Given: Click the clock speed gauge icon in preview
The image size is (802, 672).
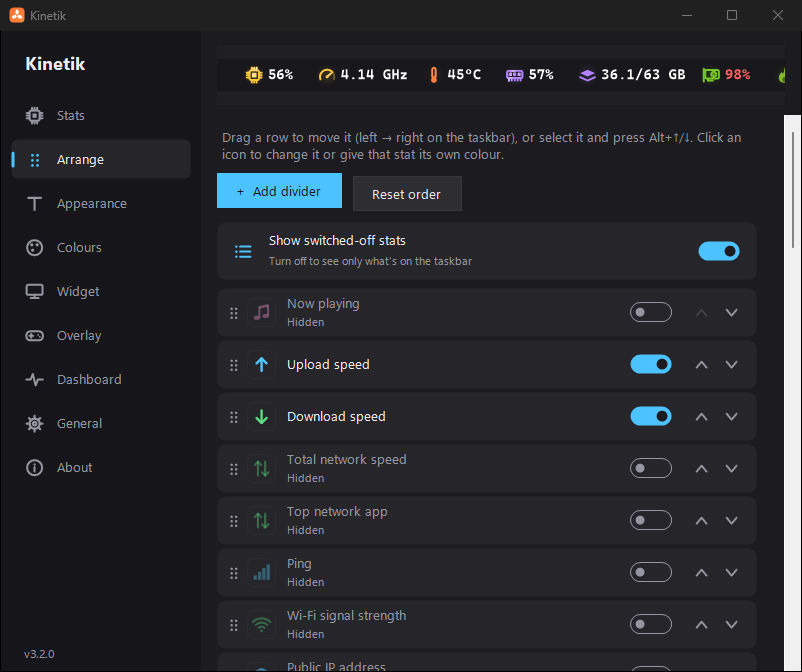Looking at the screenshot, I should pyautogui.click(x=326, y=75).
